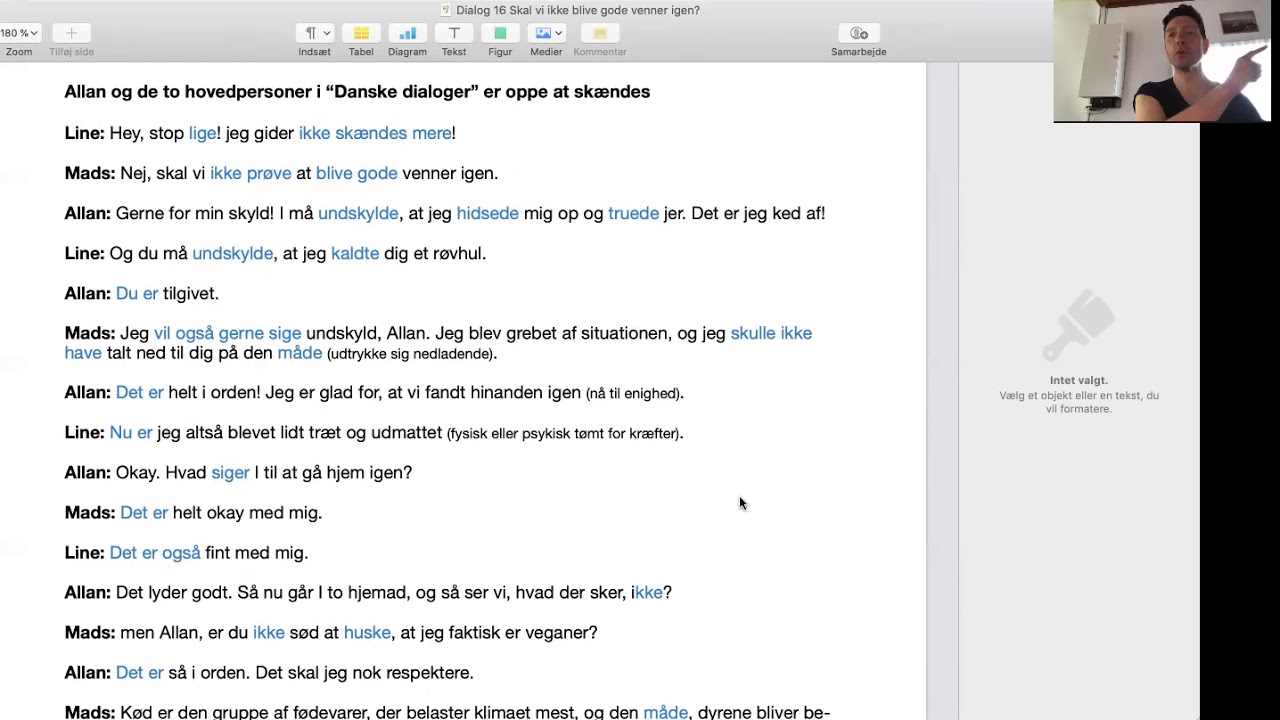Insert a shape with Figur

coord(500,33)
